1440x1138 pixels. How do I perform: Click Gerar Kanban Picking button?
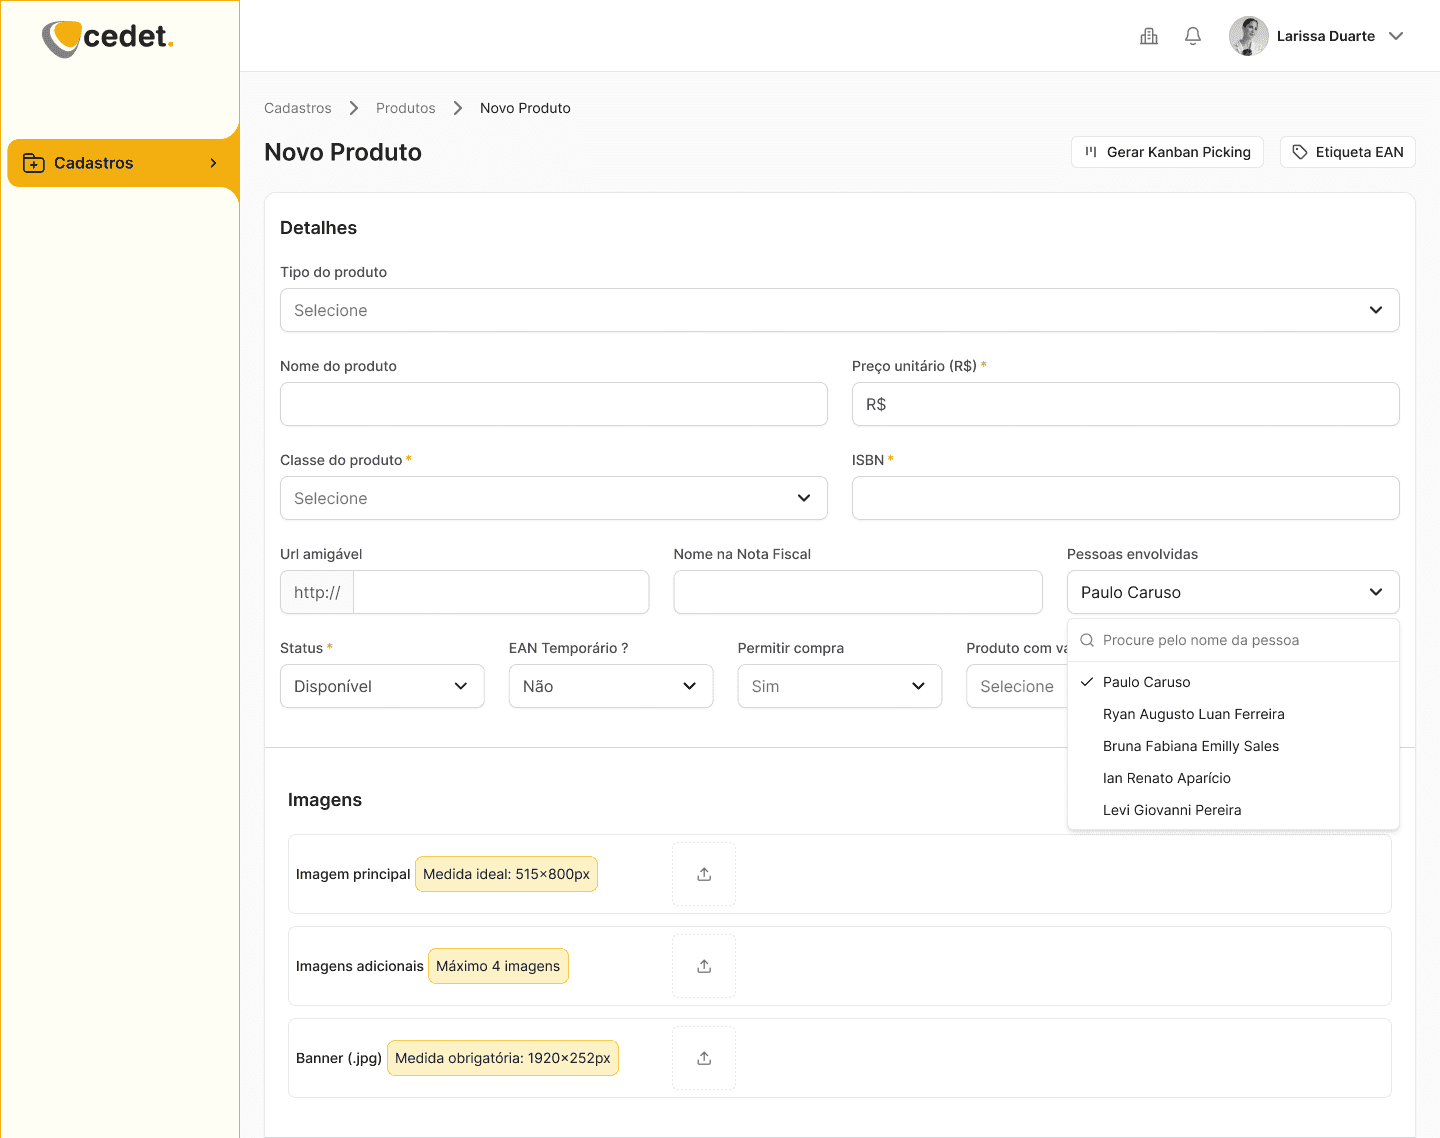pos(1167,152)
